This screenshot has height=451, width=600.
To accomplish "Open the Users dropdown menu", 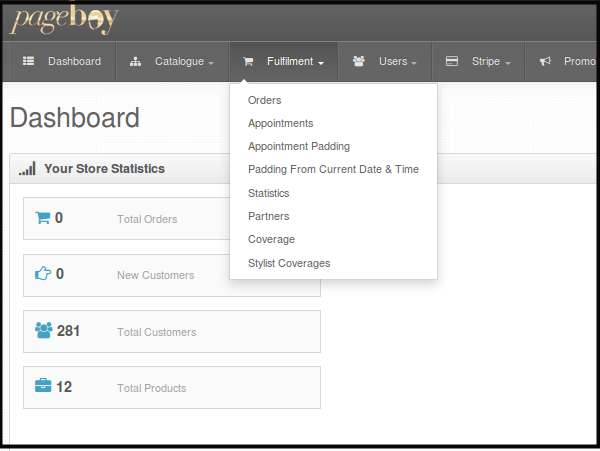I will pos(385,62).
